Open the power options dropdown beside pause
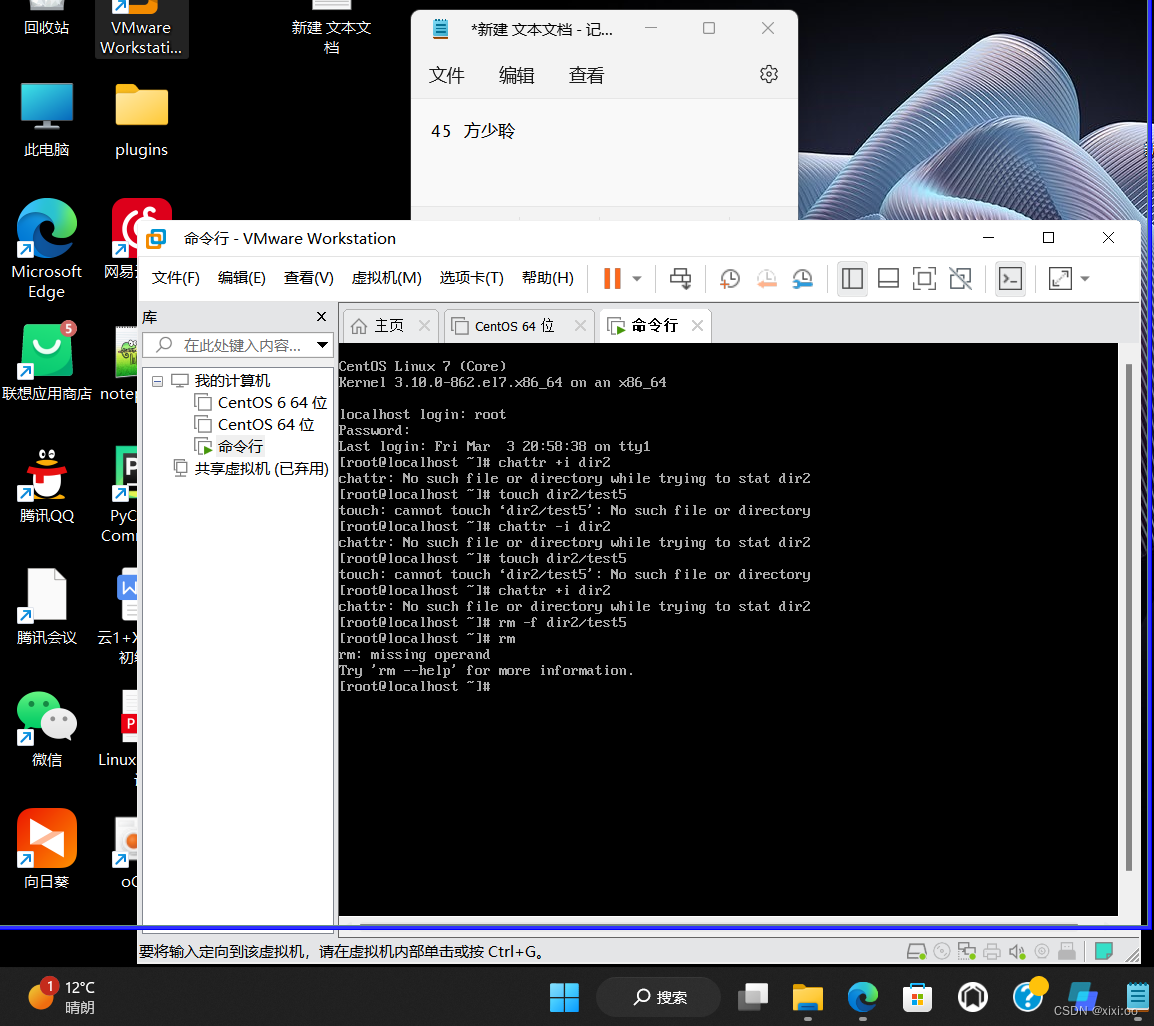The height and width of the screenshot is (1026, 1154). (x=637, y=278)
